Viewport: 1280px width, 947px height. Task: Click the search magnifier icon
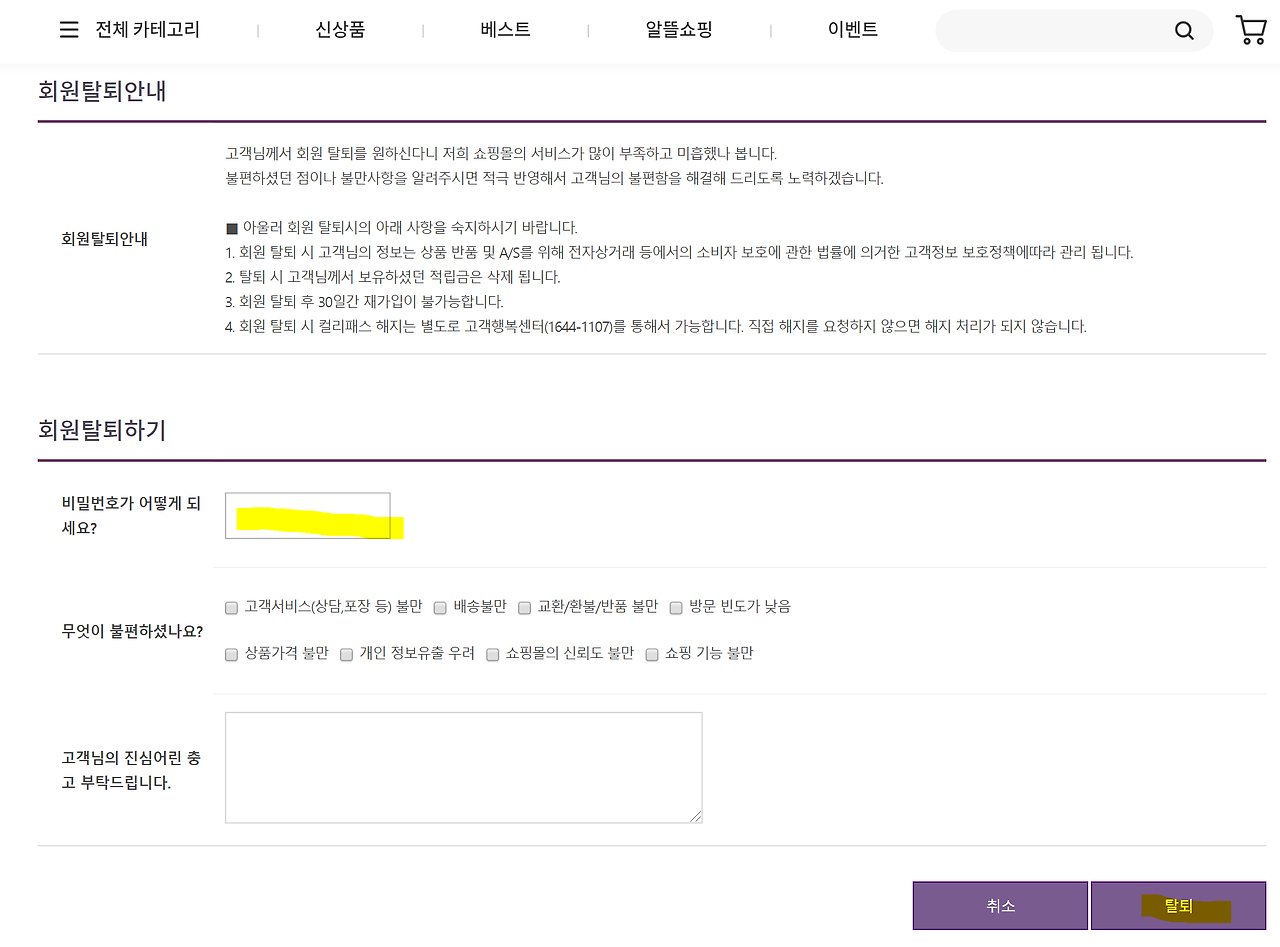(x=1184, y=30)
